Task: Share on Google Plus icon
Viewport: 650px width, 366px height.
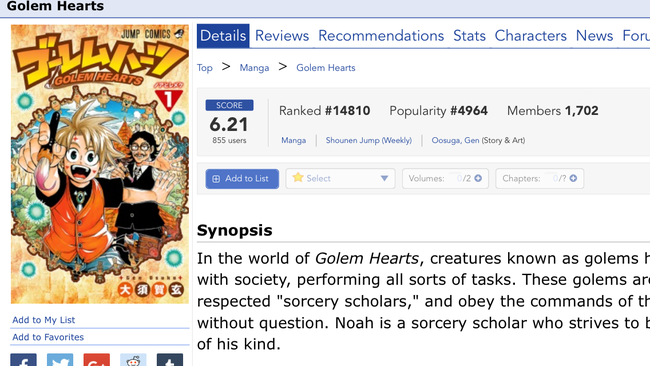Action: pyautogui.click(x=97, y=360)
